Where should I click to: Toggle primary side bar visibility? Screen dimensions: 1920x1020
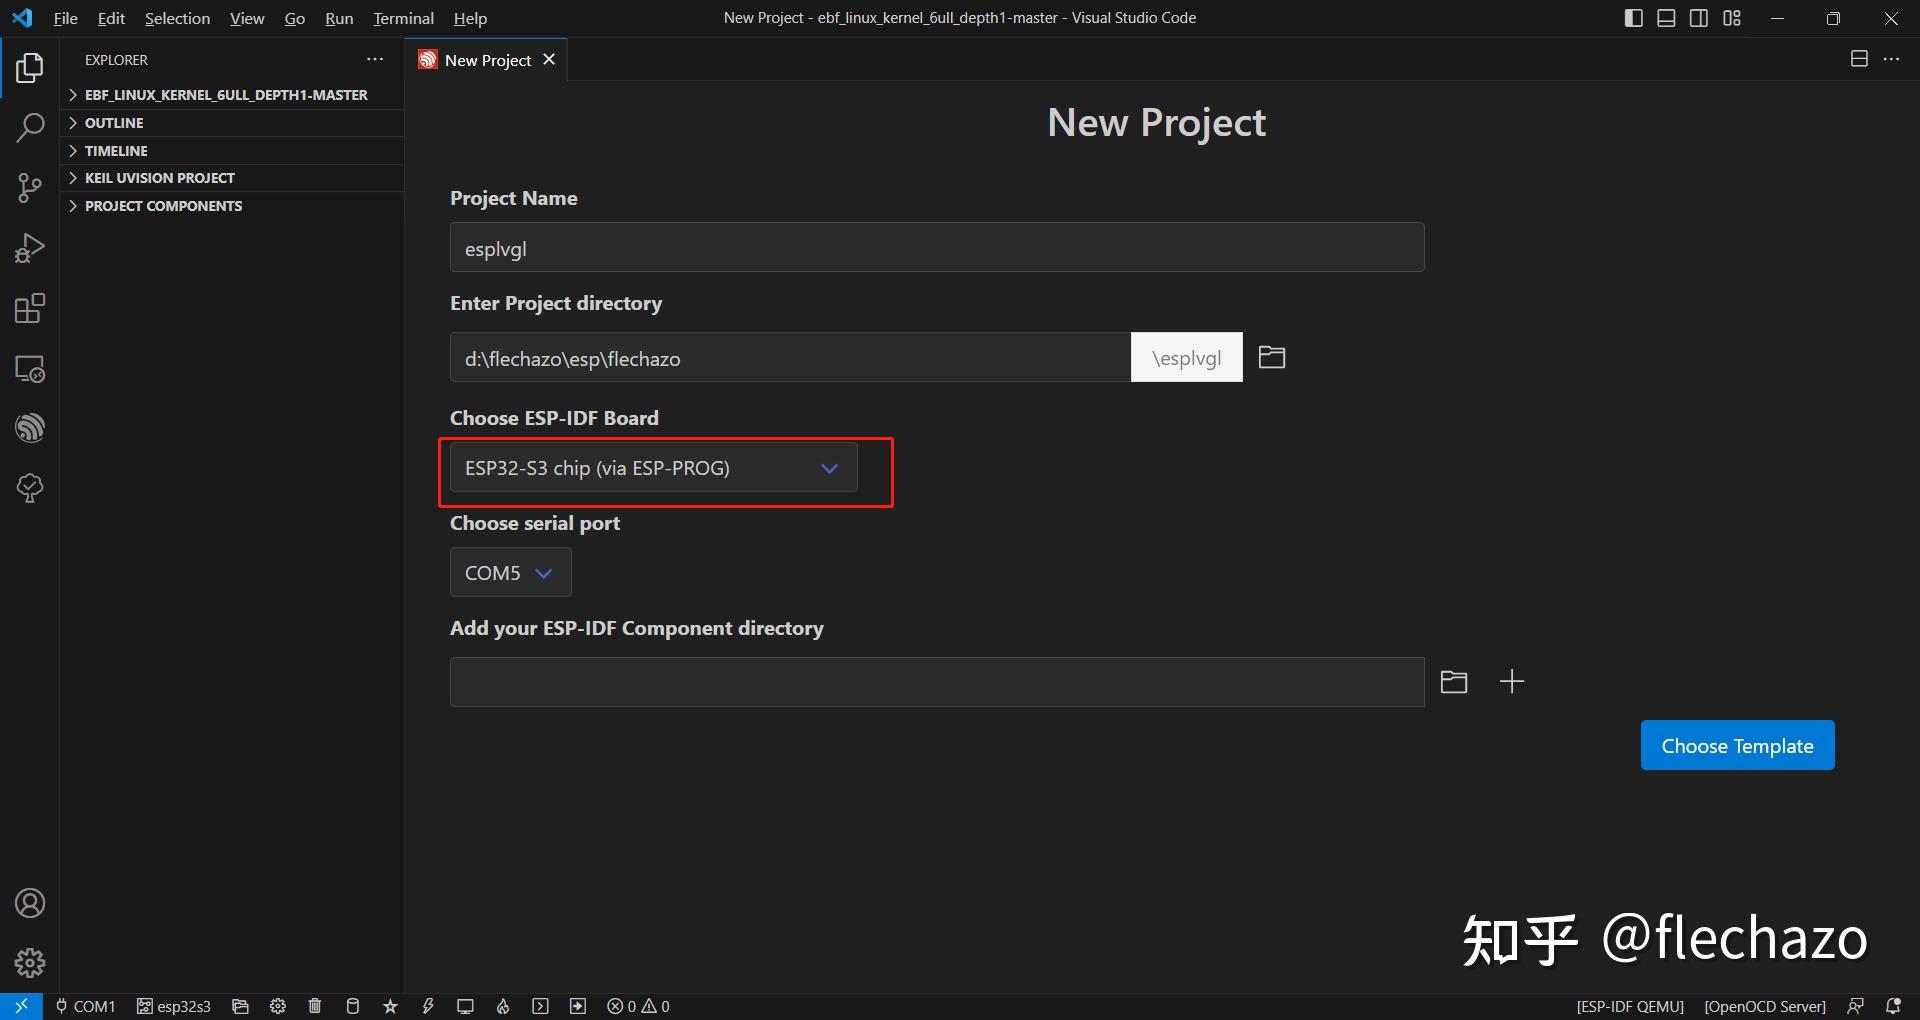pyautogui.click(x=1634, y=18)
